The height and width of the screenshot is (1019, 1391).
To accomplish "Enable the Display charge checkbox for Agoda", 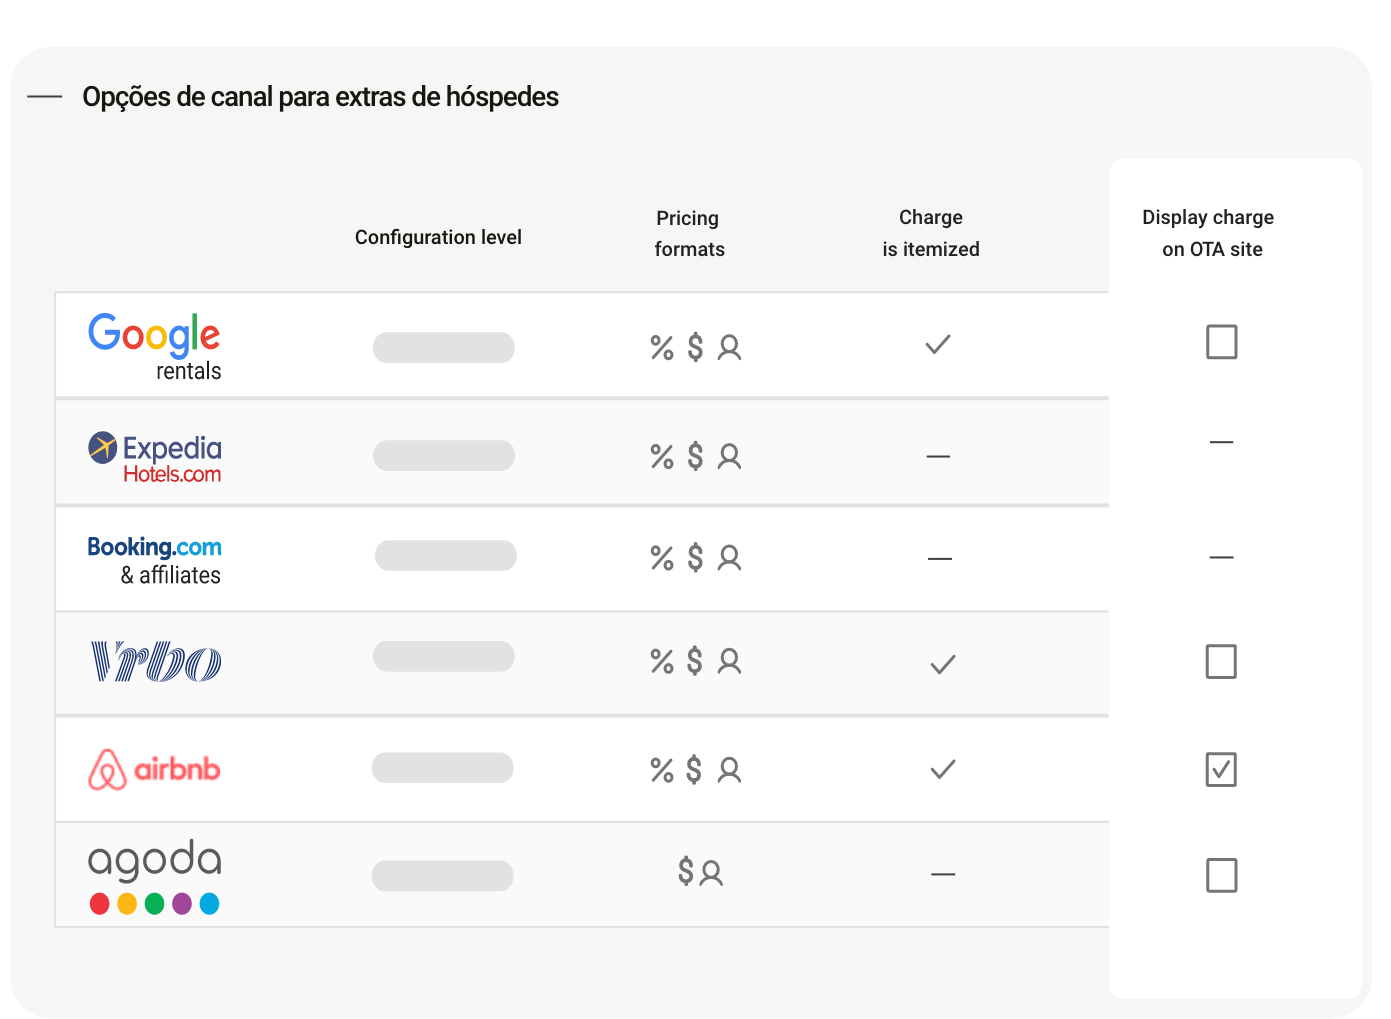I will [x=1222, y=876].
